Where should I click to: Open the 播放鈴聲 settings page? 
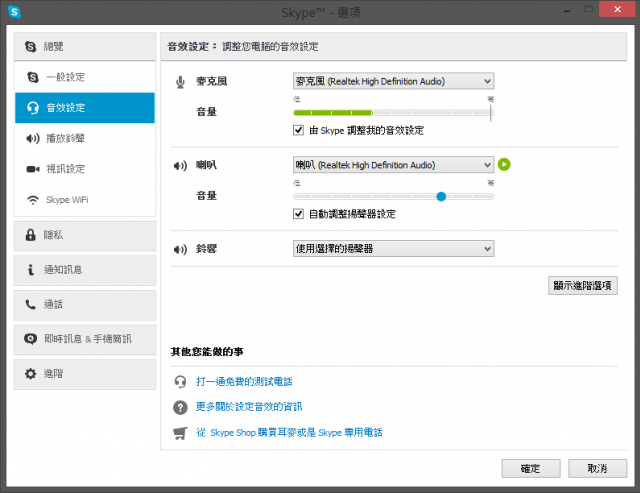(x=66, y=138)
